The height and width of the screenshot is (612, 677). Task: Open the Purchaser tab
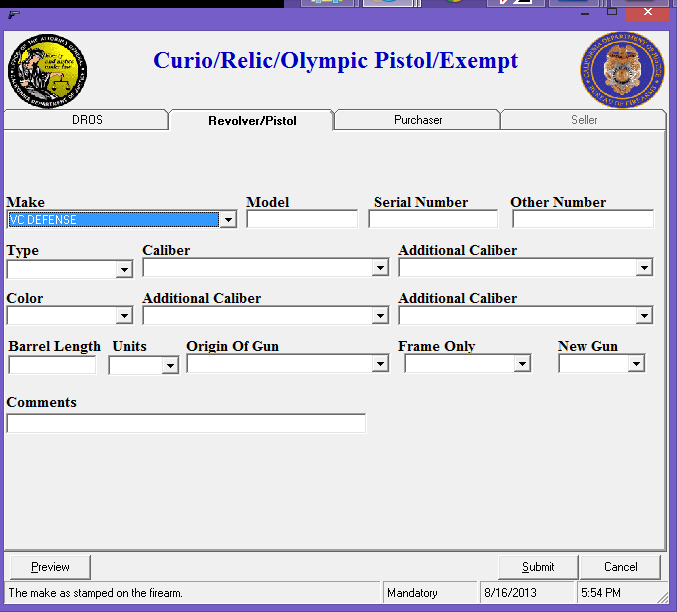click(418, 120)
